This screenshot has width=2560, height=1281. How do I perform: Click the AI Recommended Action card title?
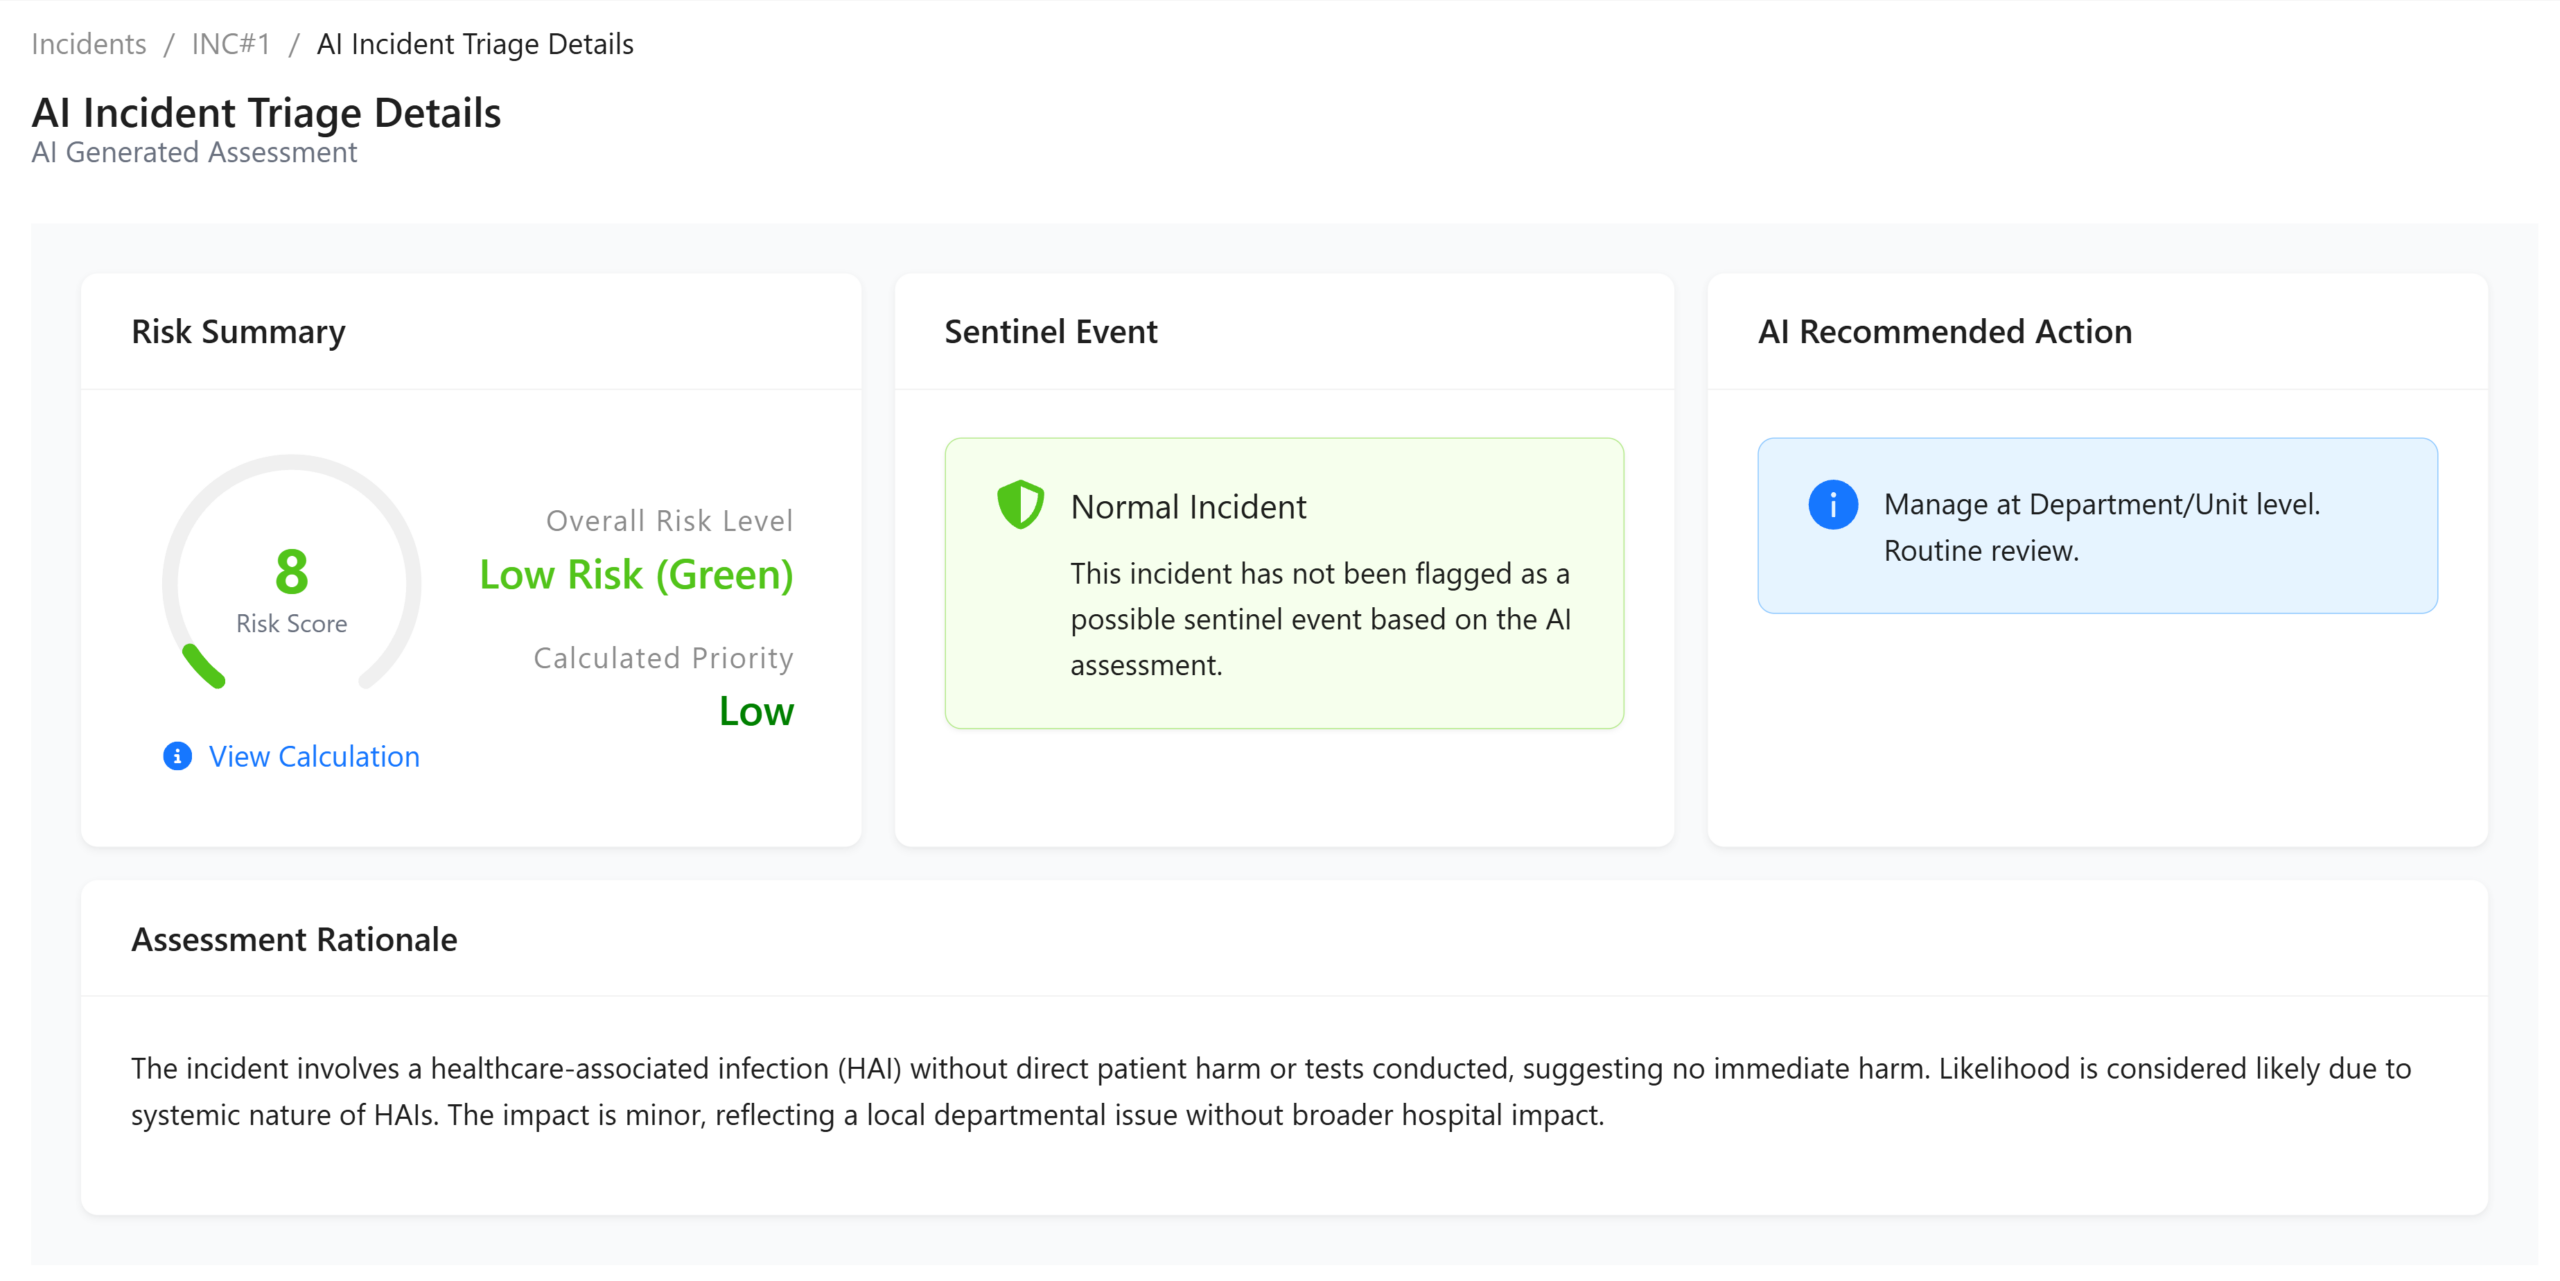click(x=1944, y=331)
